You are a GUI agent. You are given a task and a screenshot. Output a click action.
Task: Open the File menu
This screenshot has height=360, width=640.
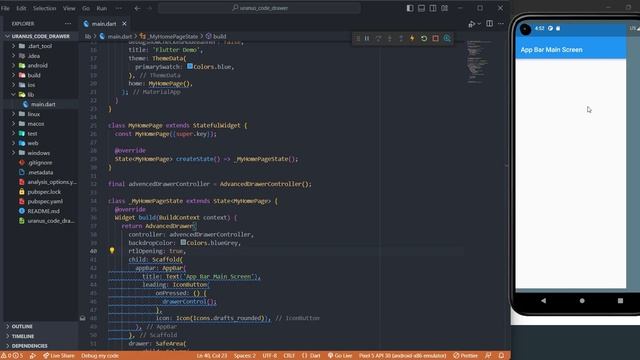[x=5, y=8]
